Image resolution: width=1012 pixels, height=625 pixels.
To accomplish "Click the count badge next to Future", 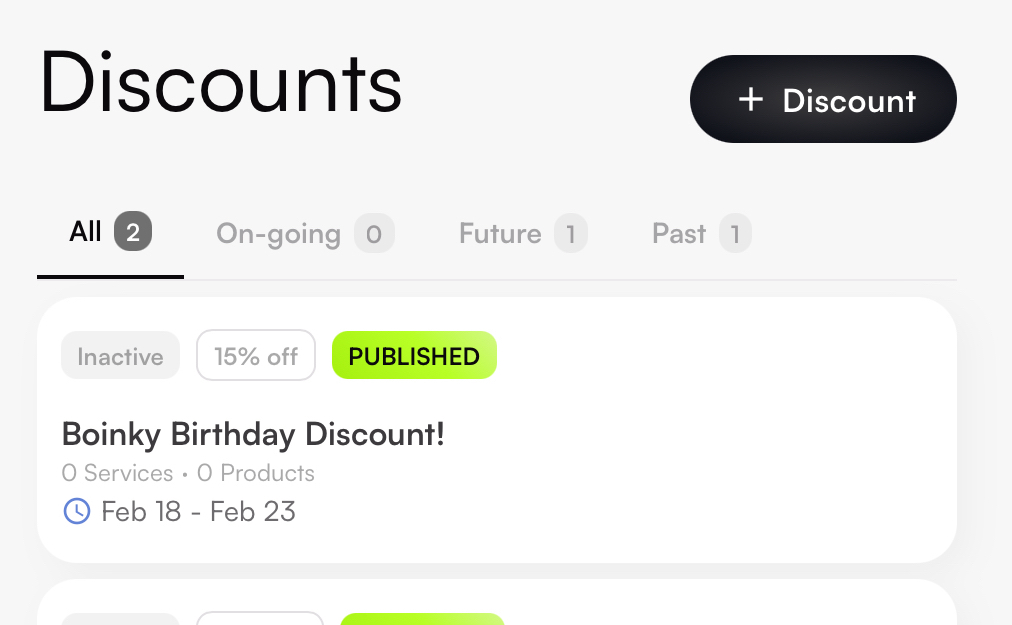I will pos(571,234).
